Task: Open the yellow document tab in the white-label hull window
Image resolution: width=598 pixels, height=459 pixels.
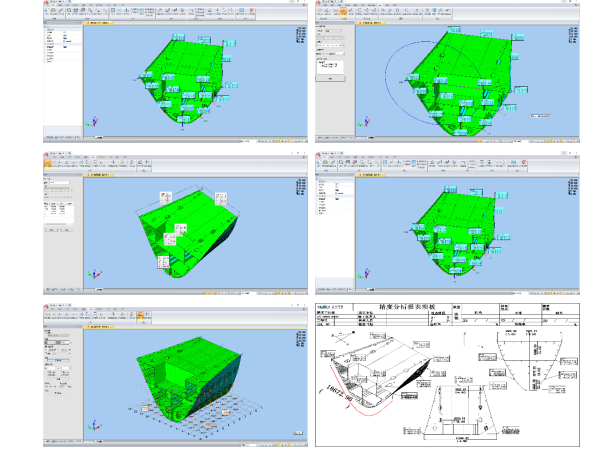Action: [98, 175]
